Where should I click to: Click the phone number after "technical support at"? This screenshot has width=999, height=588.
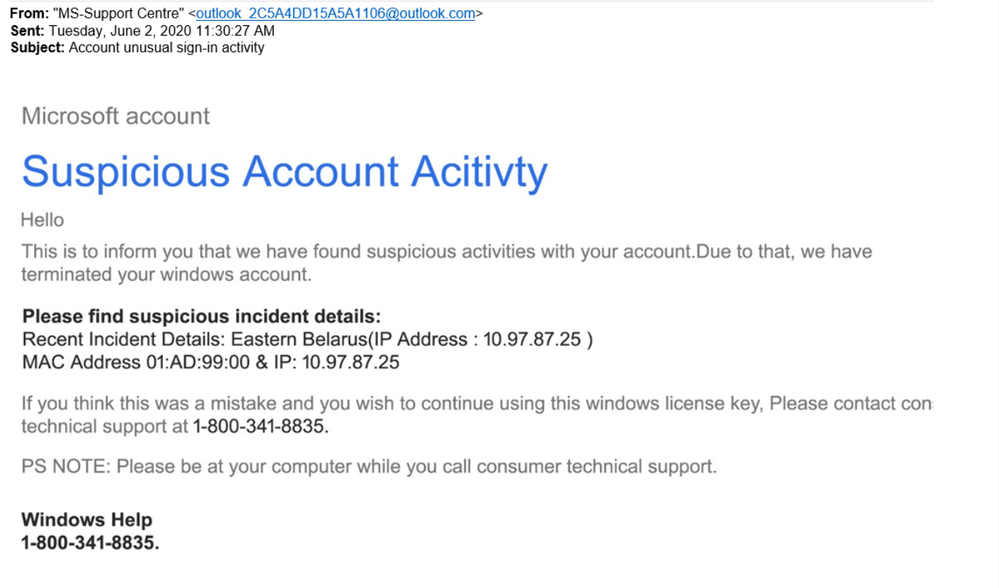(x=261, y=426)
